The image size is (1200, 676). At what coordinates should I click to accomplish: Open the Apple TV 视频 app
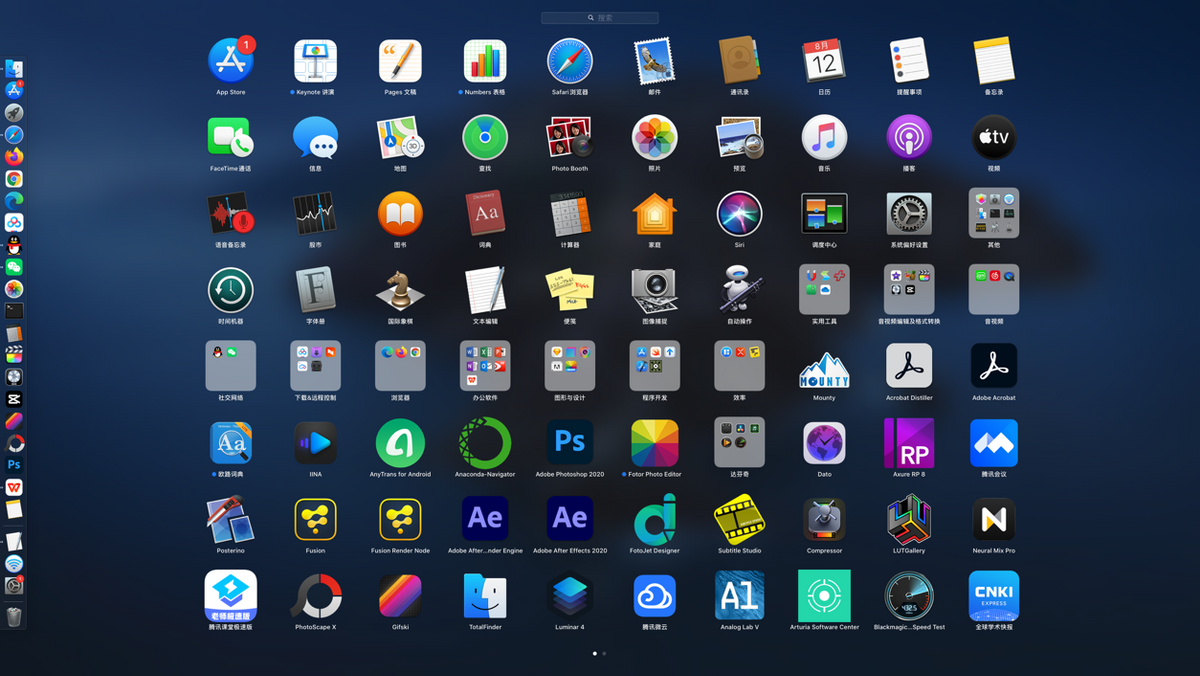coord(994,137)
